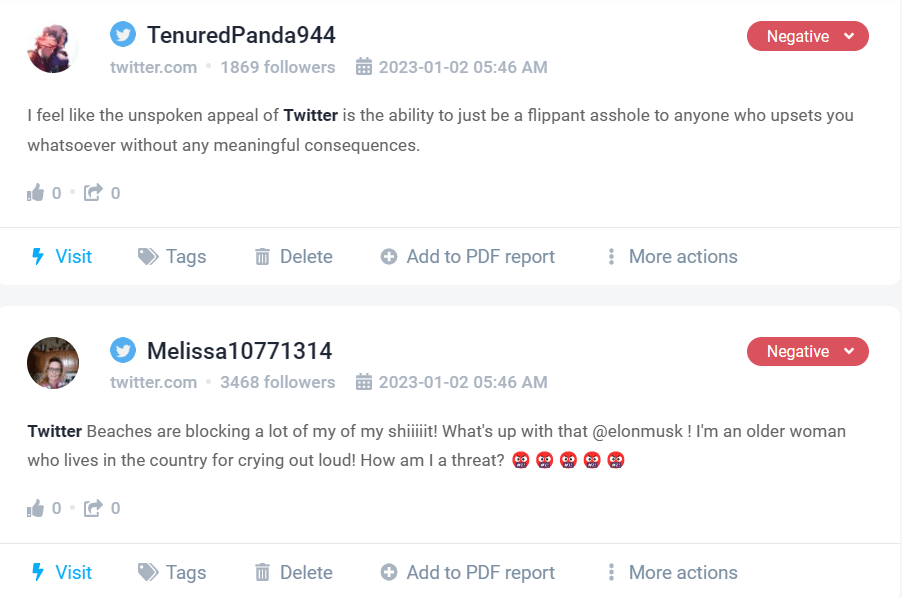Open the Negative sentiment dropdown for Melissa10771314

pos(807,351)
